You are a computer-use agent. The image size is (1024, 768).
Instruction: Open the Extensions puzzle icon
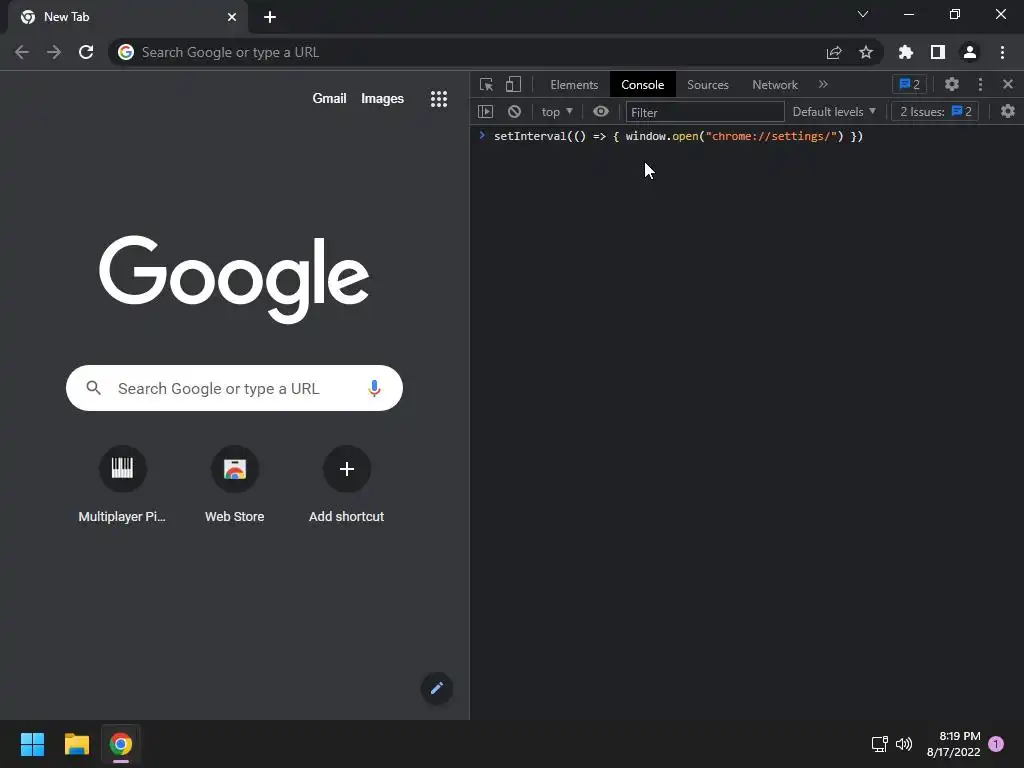[906, 52]
